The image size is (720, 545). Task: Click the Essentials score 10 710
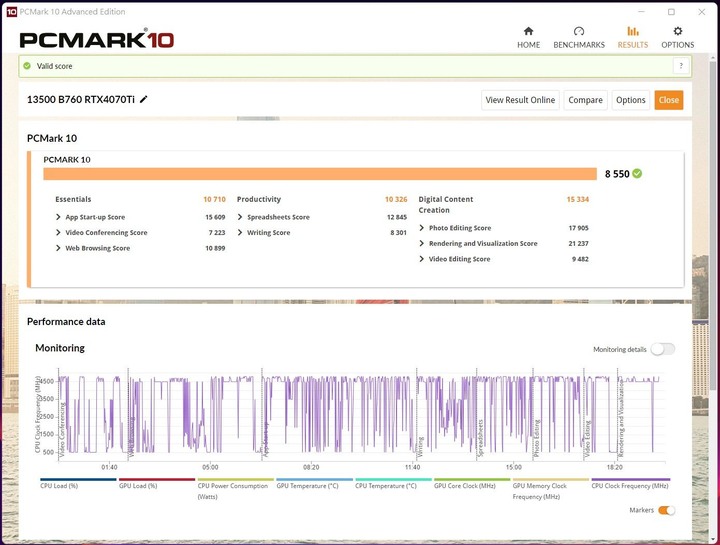(x=214, y=199)
